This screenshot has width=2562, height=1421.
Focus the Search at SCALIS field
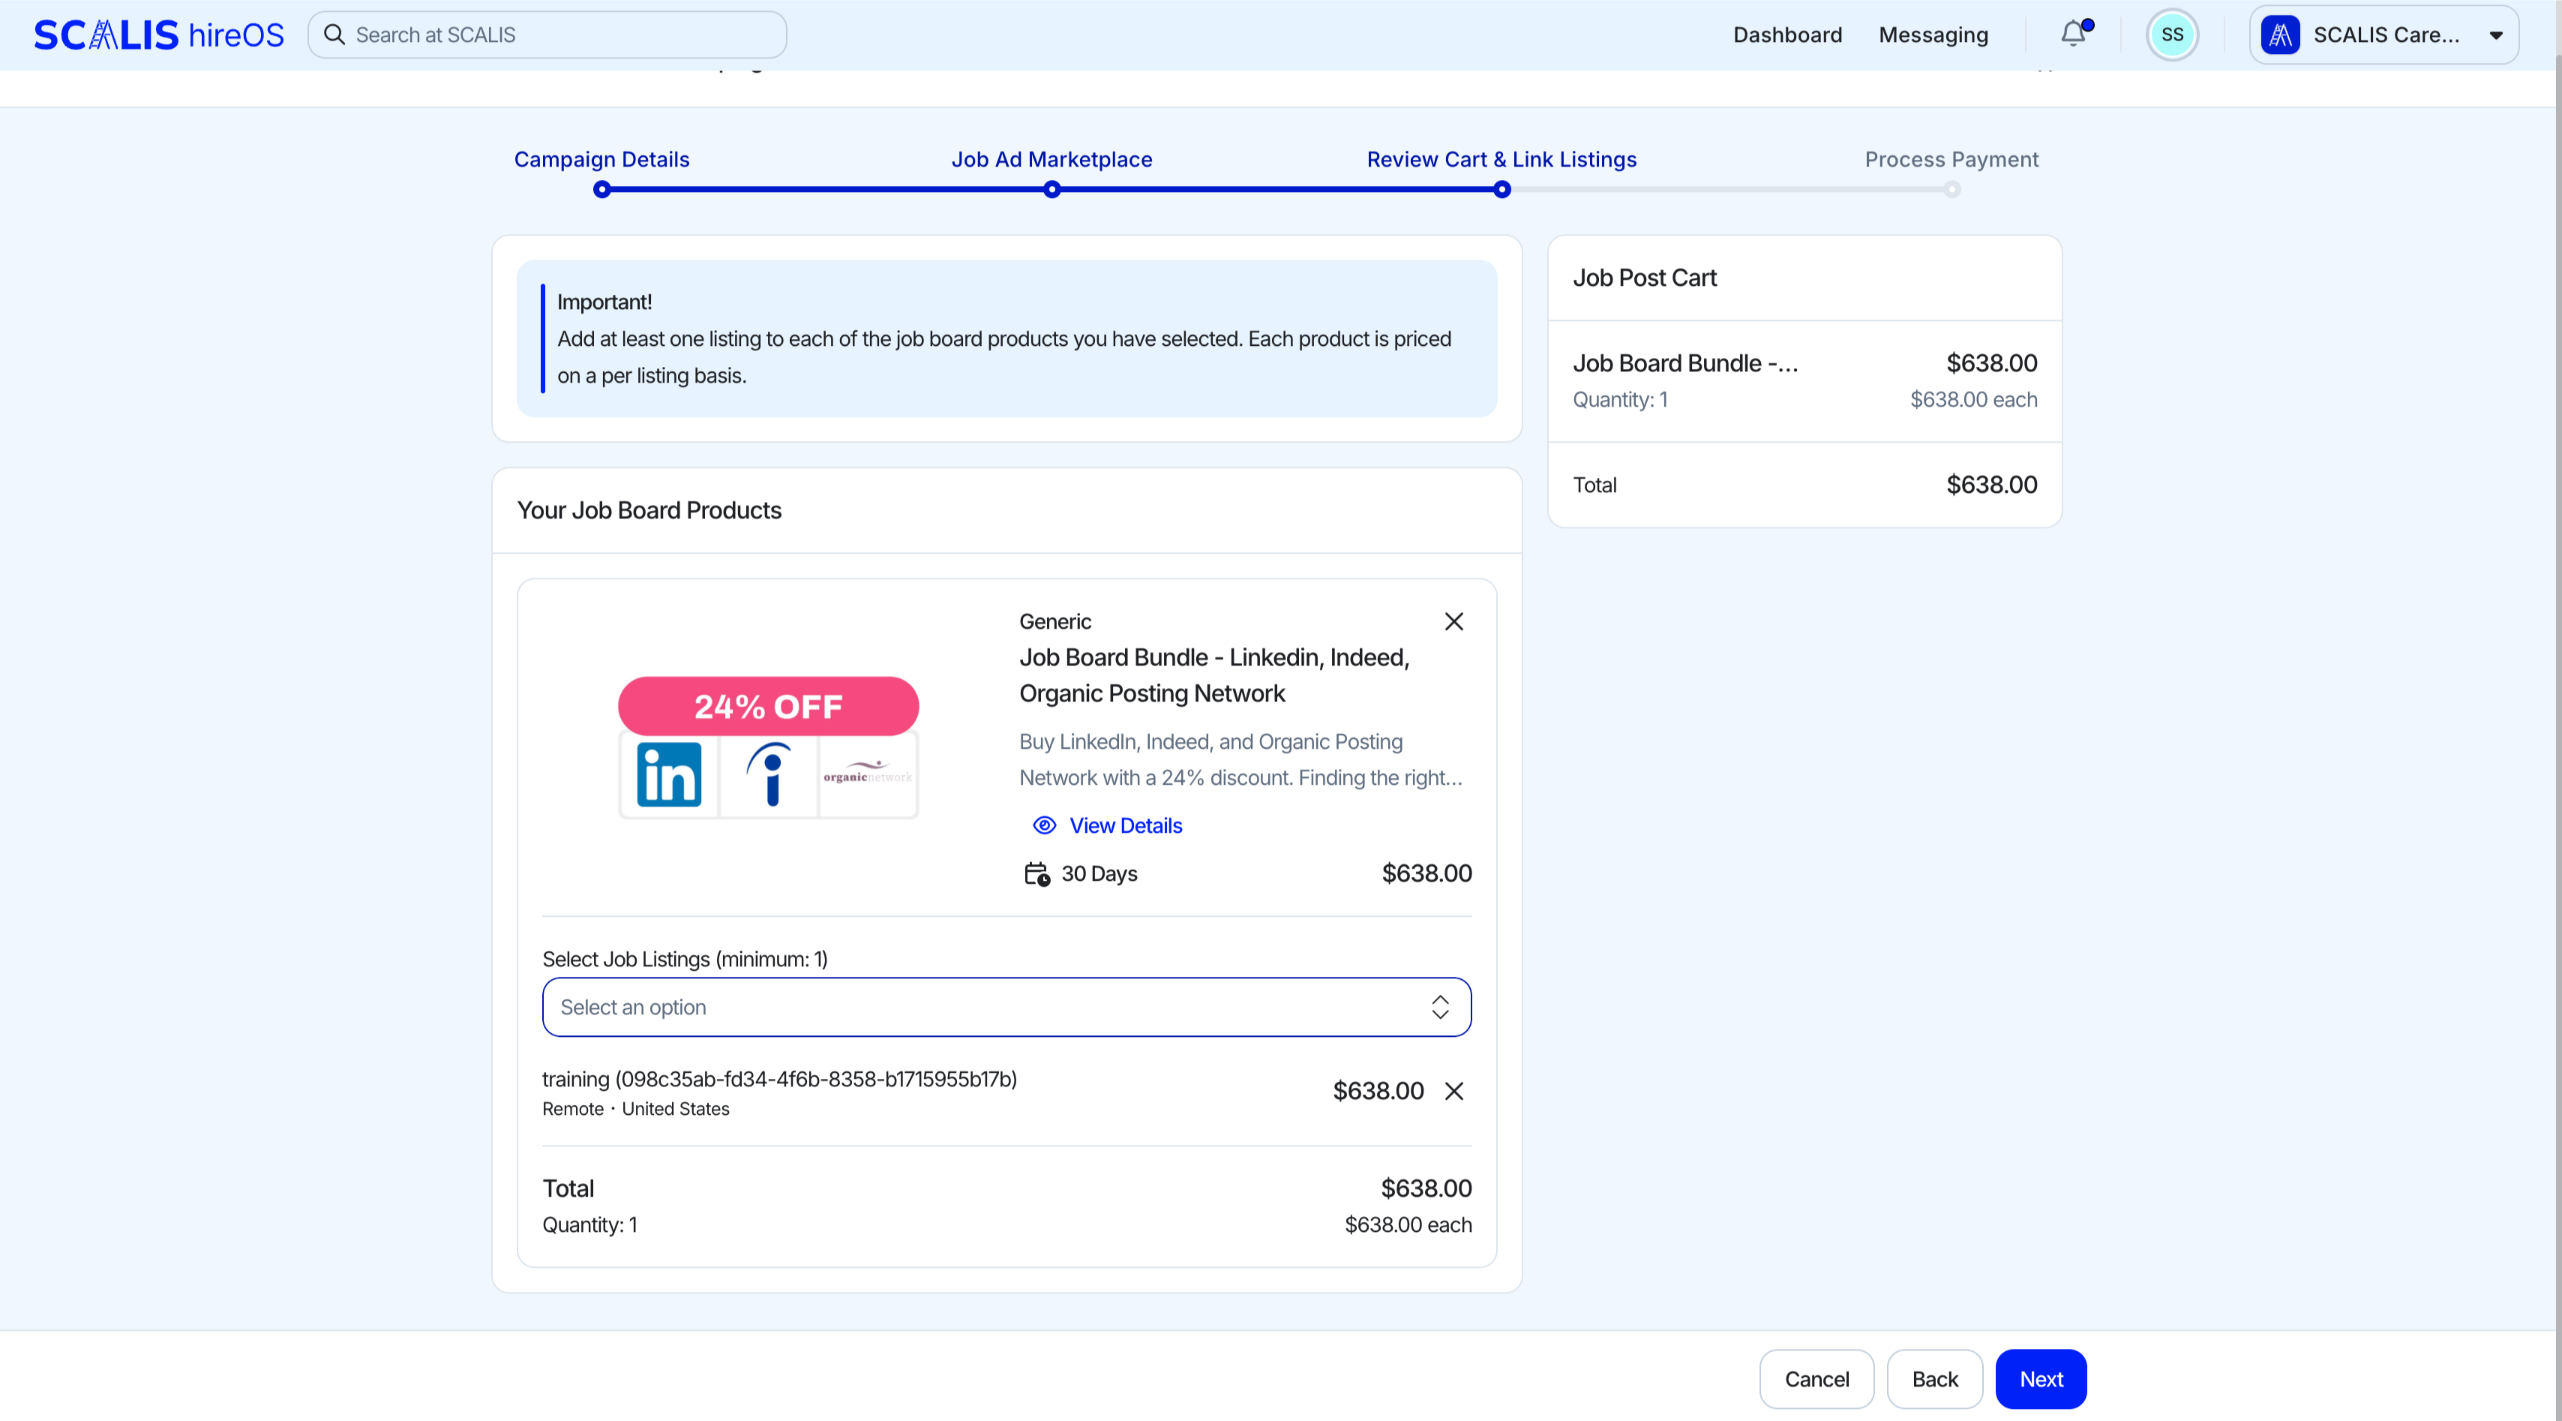pos(547,35)
